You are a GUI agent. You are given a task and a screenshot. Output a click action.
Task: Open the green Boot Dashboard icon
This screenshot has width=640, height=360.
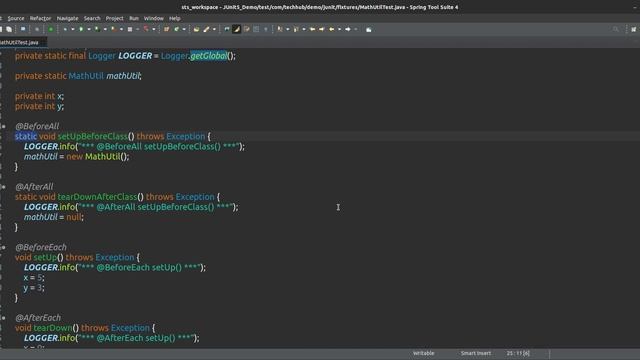click(x=51, y=29)
